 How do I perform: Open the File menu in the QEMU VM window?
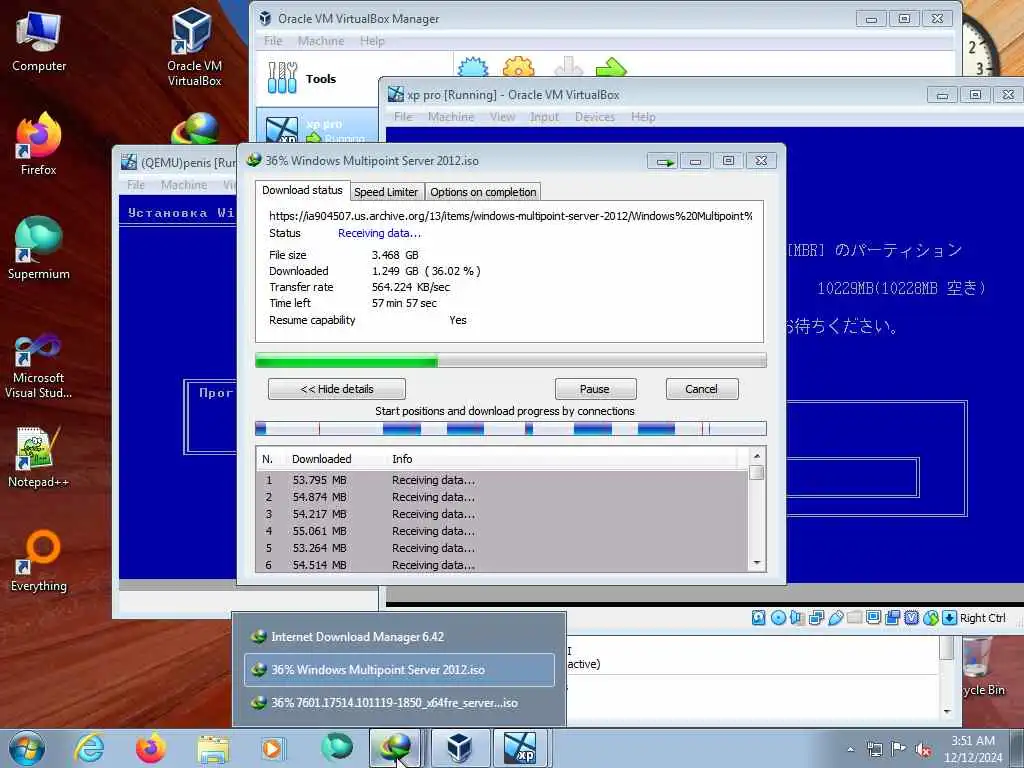(136, 185)
